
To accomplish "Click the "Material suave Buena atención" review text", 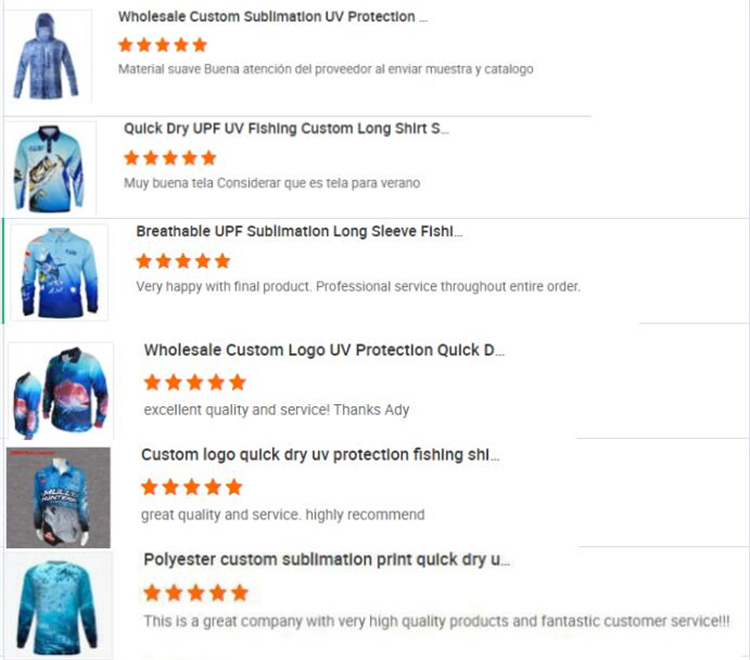I will (x=325, y=70).
